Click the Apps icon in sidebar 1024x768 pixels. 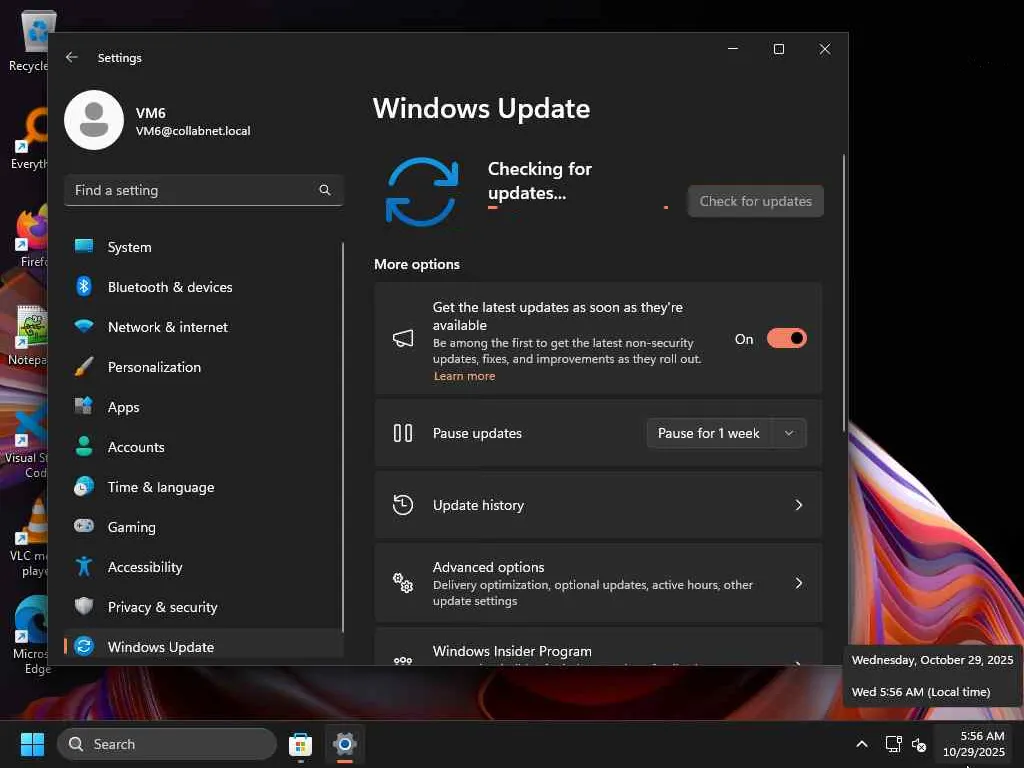(84, 406)
